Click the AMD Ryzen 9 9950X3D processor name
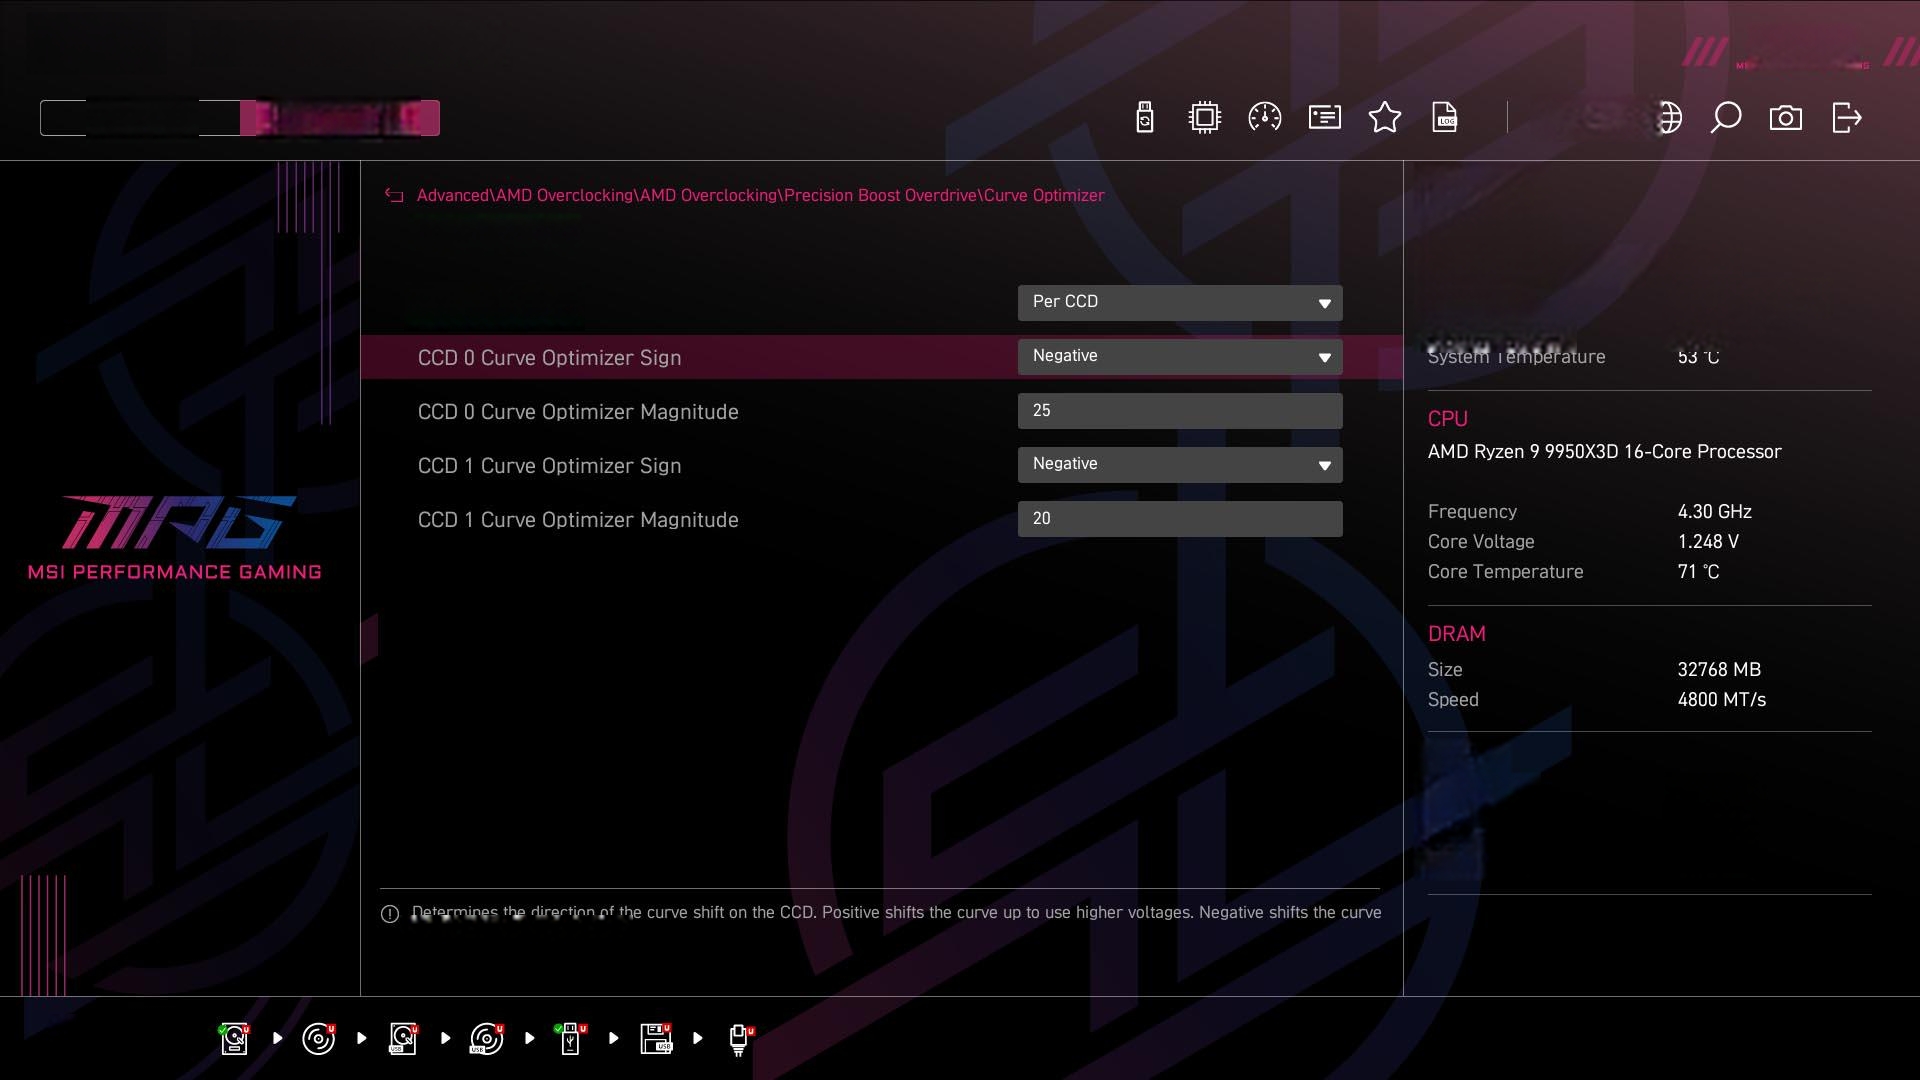The width and height of the screenshot is (1920, 1080). coord(1604,452)
